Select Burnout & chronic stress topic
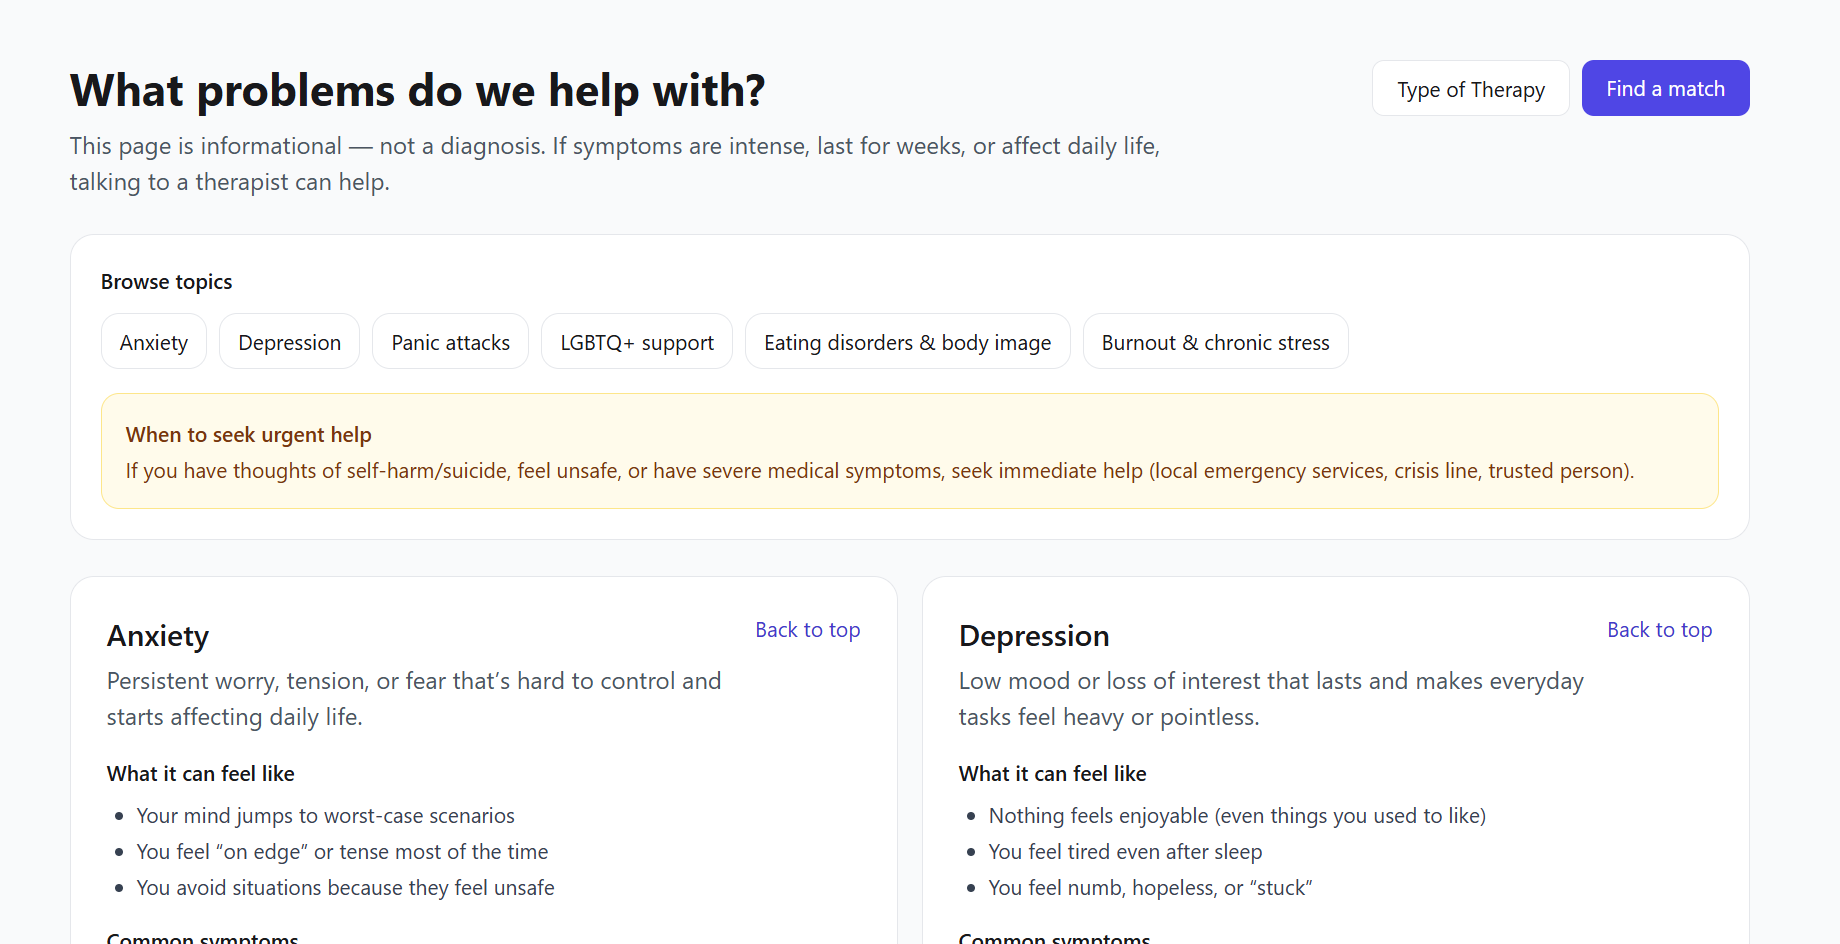Image resolution: width=1840 pixels, height=944 pixels. click(x=1215, y=342)
